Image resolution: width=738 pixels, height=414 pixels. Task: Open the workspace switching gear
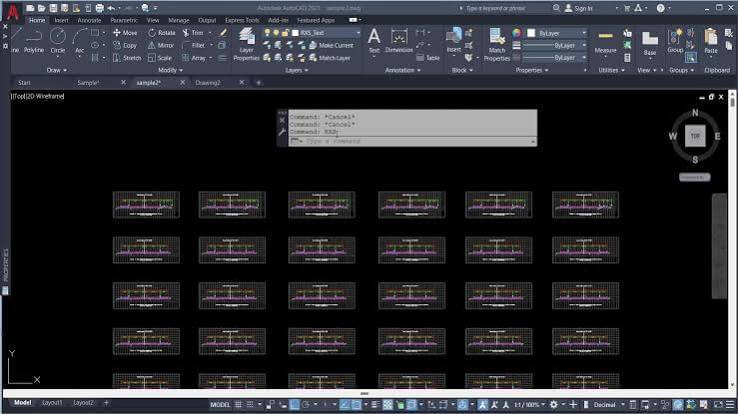(554, 405)
